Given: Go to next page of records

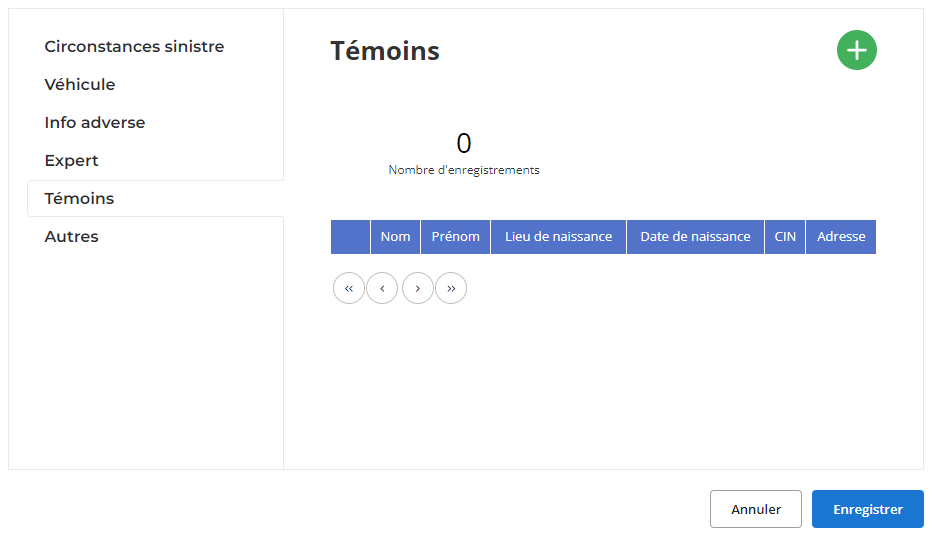Looking at the screenshot, I should (x=418, y=288).
